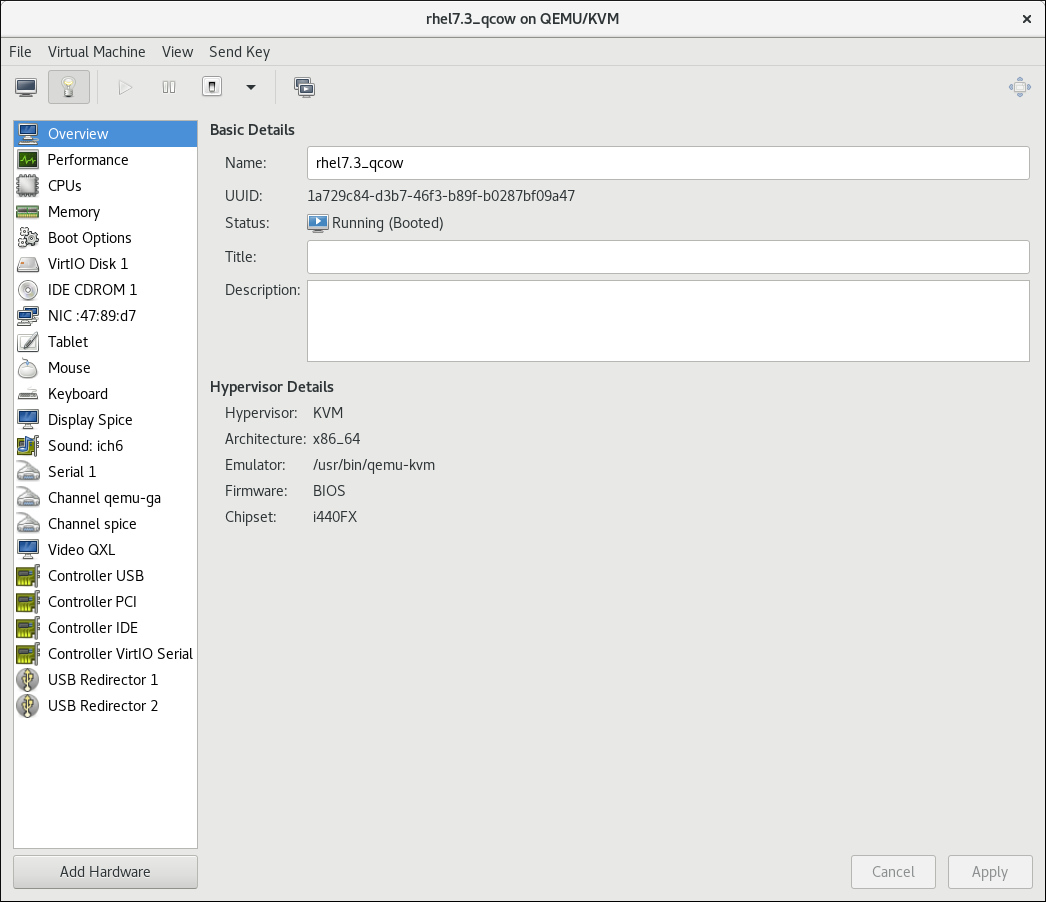Viewport: 1046px width, 902px height.
Task: Click the Name field containing rhel7.3_qcow
Action: pos(668,163)
